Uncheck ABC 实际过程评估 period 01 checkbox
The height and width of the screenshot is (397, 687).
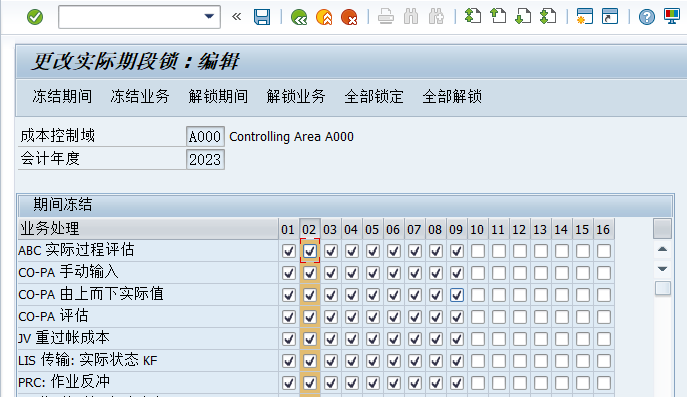pyautogui.click(x=289, y=251)
